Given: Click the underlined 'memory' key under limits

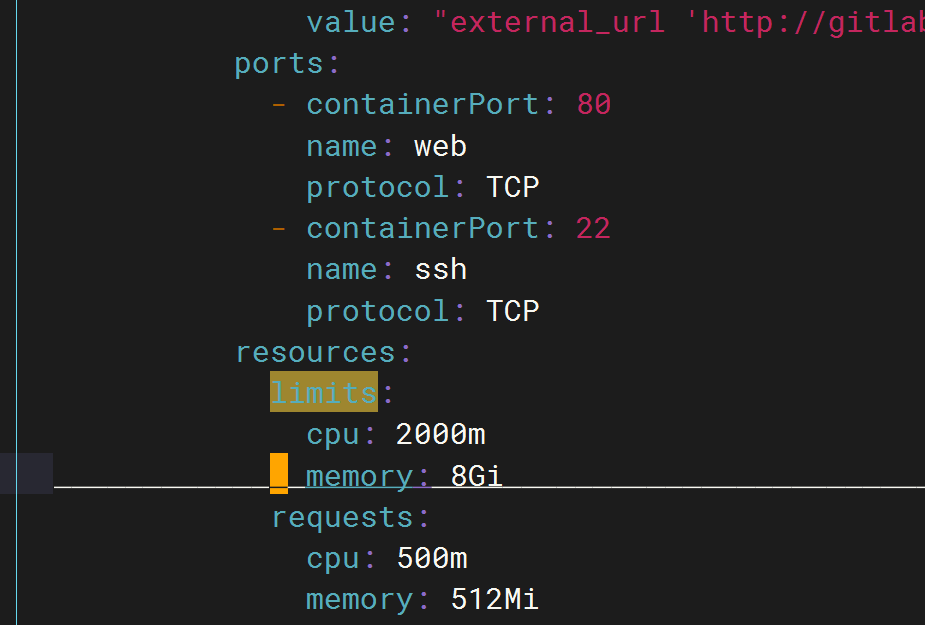Looking at the screenshot, I should (359, 477).
